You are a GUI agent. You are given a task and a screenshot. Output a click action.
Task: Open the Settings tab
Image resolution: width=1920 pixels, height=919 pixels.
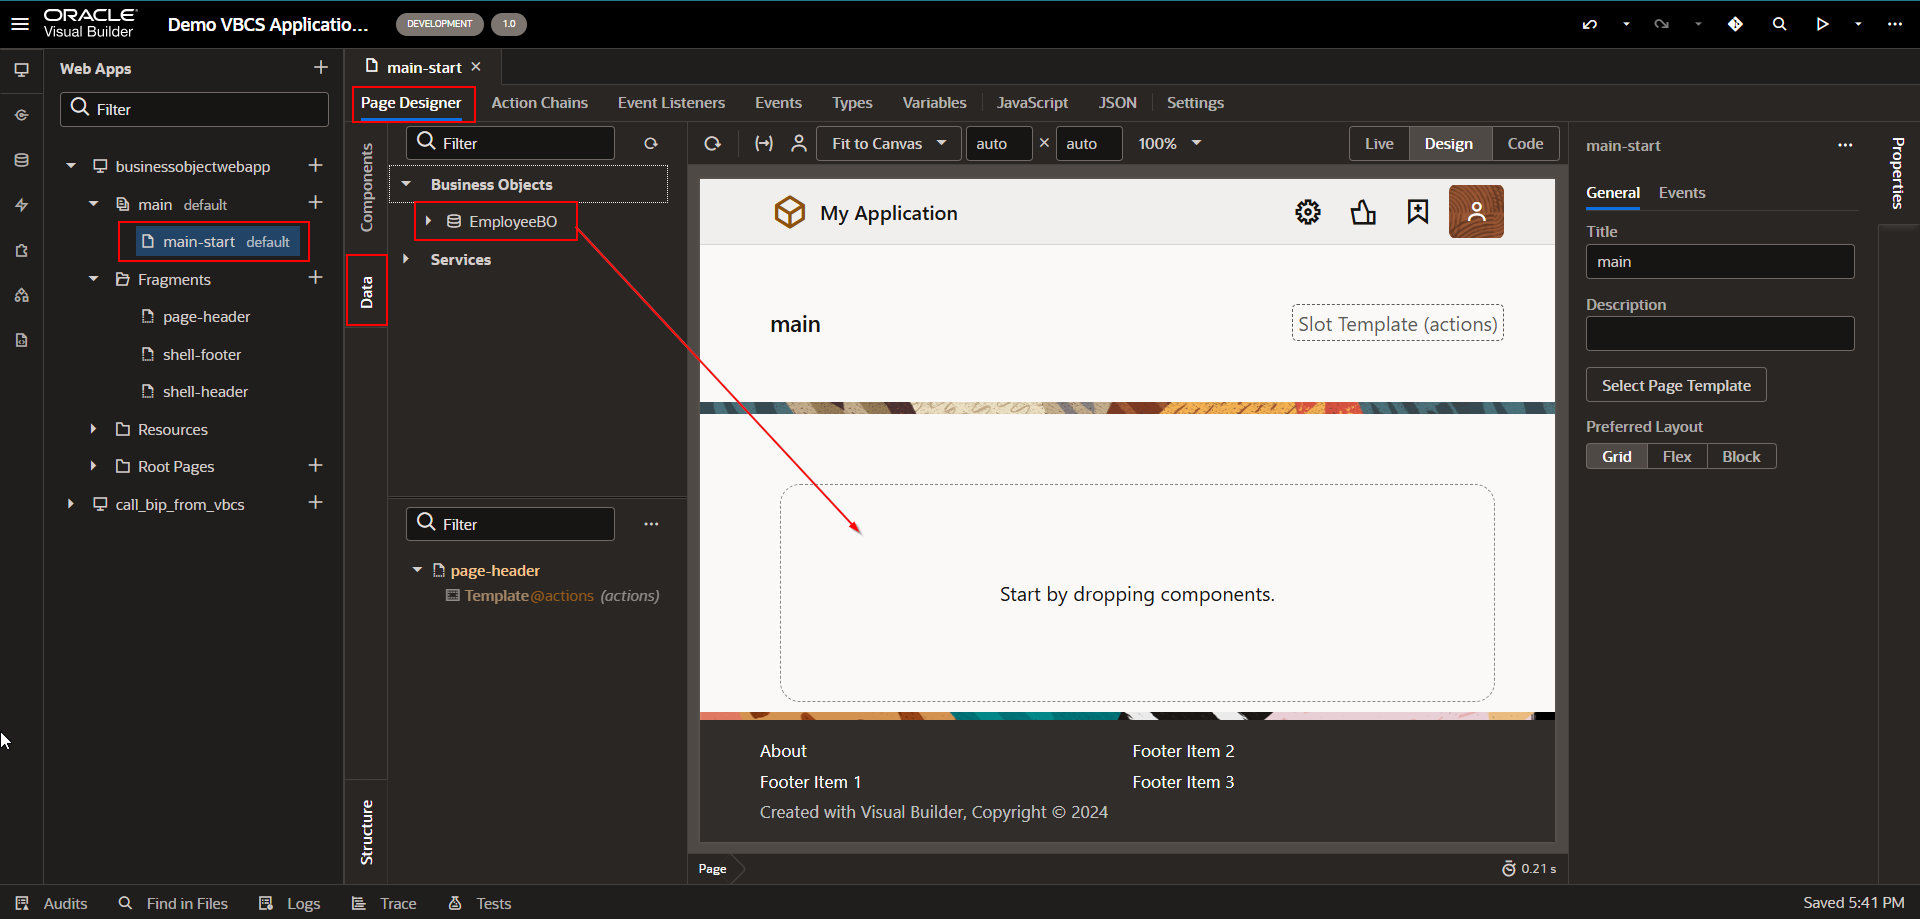tap(1195, 103)
